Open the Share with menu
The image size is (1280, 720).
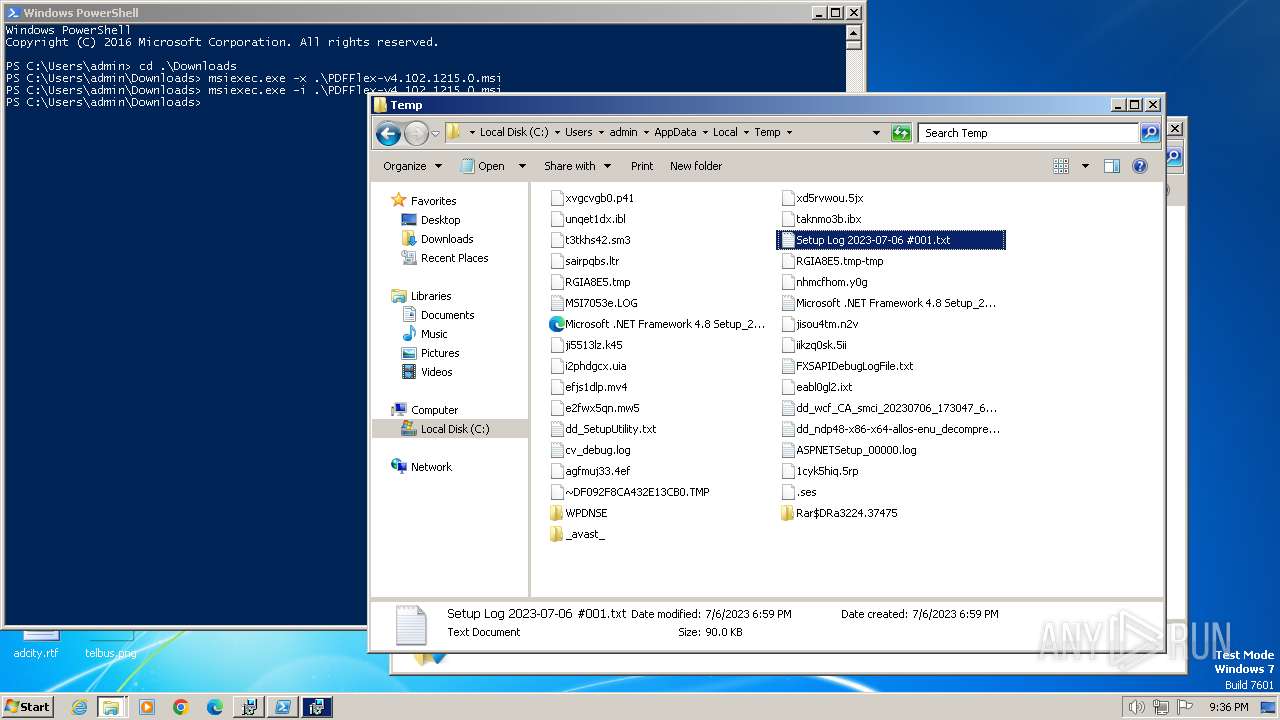[x=576, y=166]
